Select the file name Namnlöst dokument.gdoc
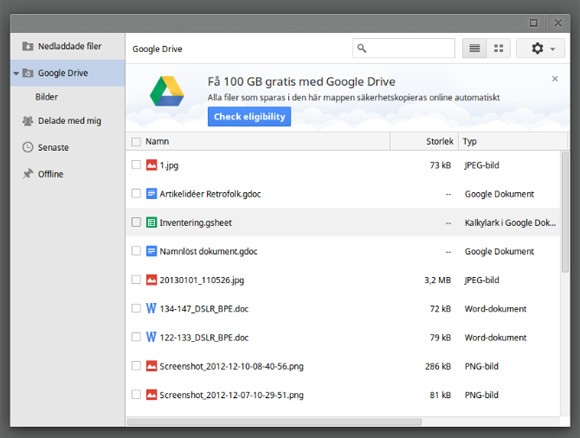580x438 pixels. (x=208, y=252)
